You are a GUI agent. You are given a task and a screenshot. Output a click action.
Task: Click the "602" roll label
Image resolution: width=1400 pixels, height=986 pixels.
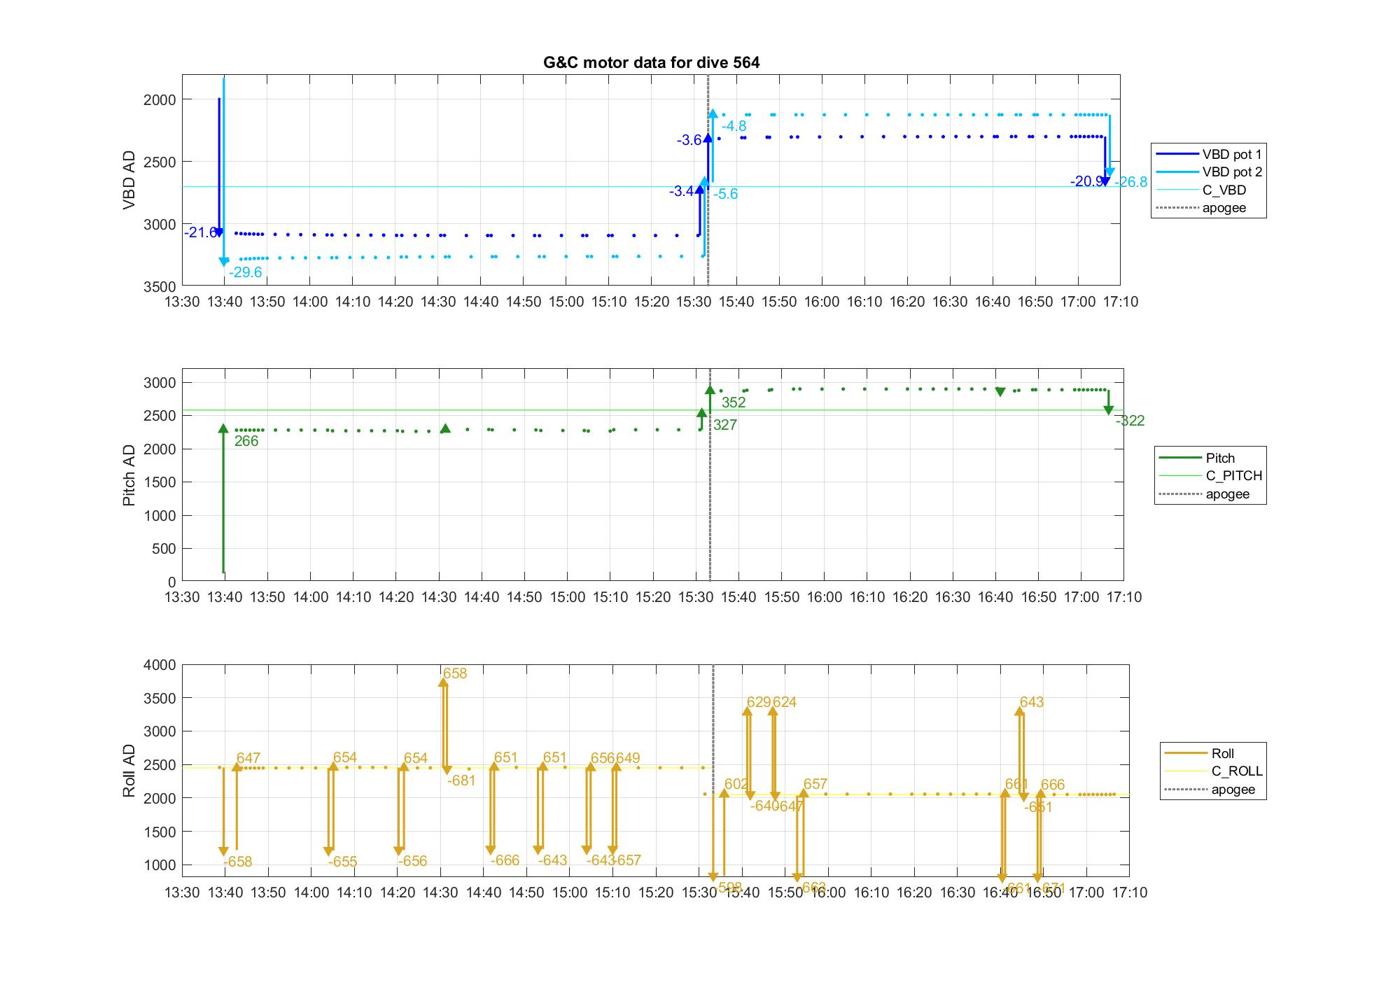pos(736,784)
